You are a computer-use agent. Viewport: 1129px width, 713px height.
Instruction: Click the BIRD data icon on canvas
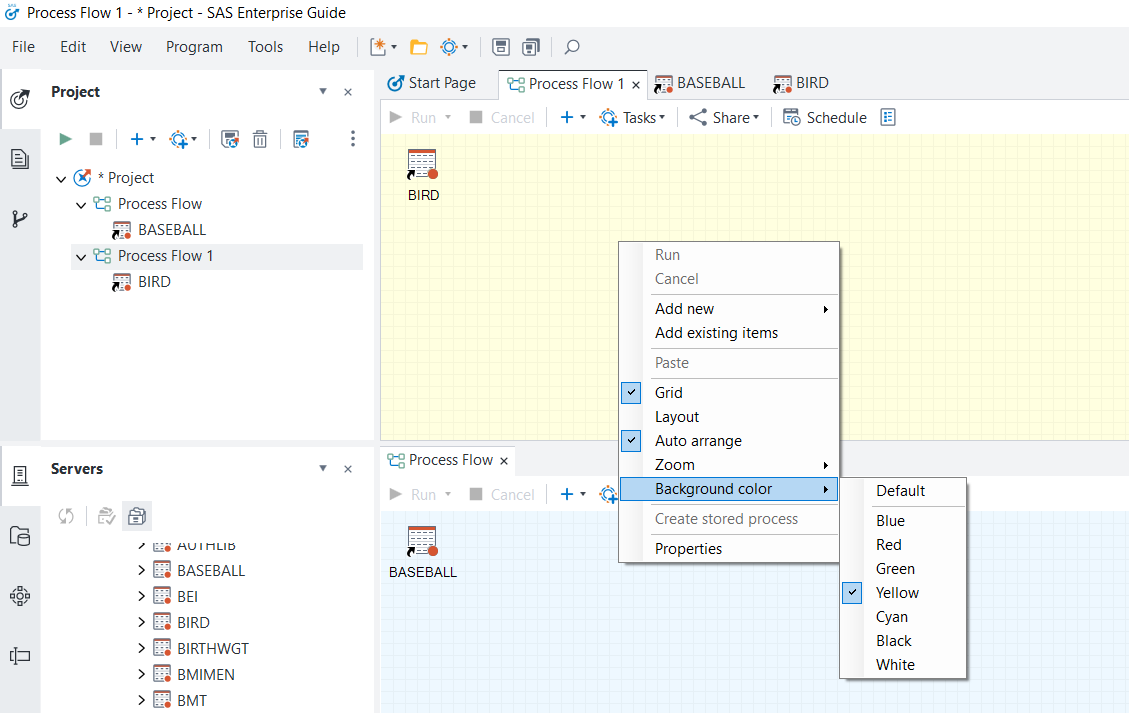click(422, 165)
